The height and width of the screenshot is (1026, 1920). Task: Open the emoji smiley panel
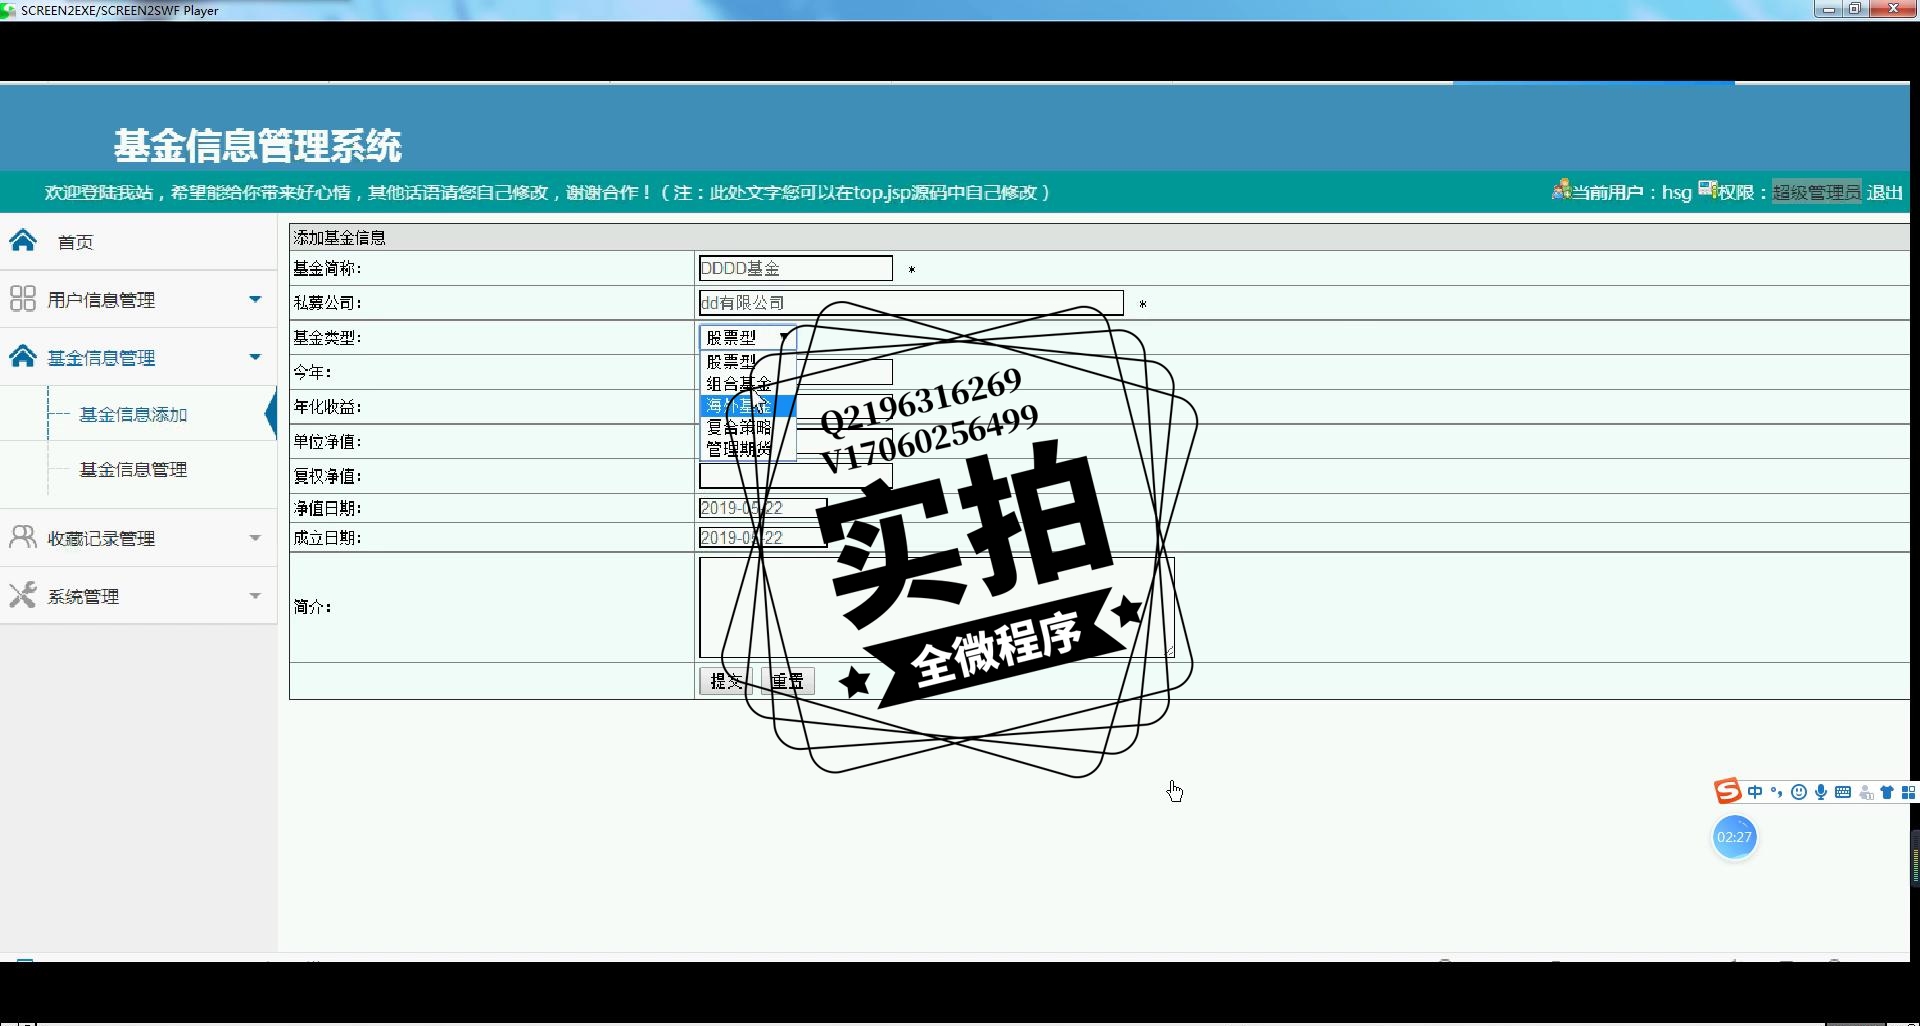click(x=1799, y=792)
